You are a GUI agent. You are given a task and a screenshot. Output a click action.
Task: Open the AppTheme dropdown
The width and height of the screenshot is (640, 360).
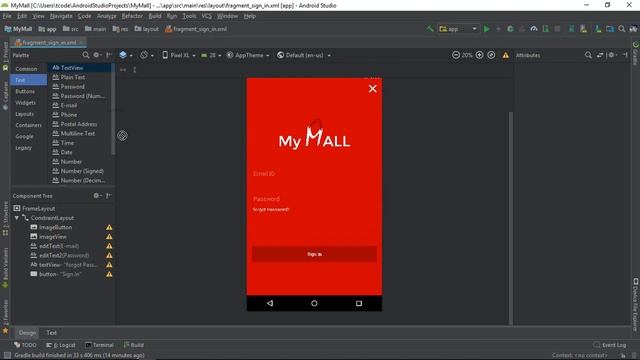(248, 55)
